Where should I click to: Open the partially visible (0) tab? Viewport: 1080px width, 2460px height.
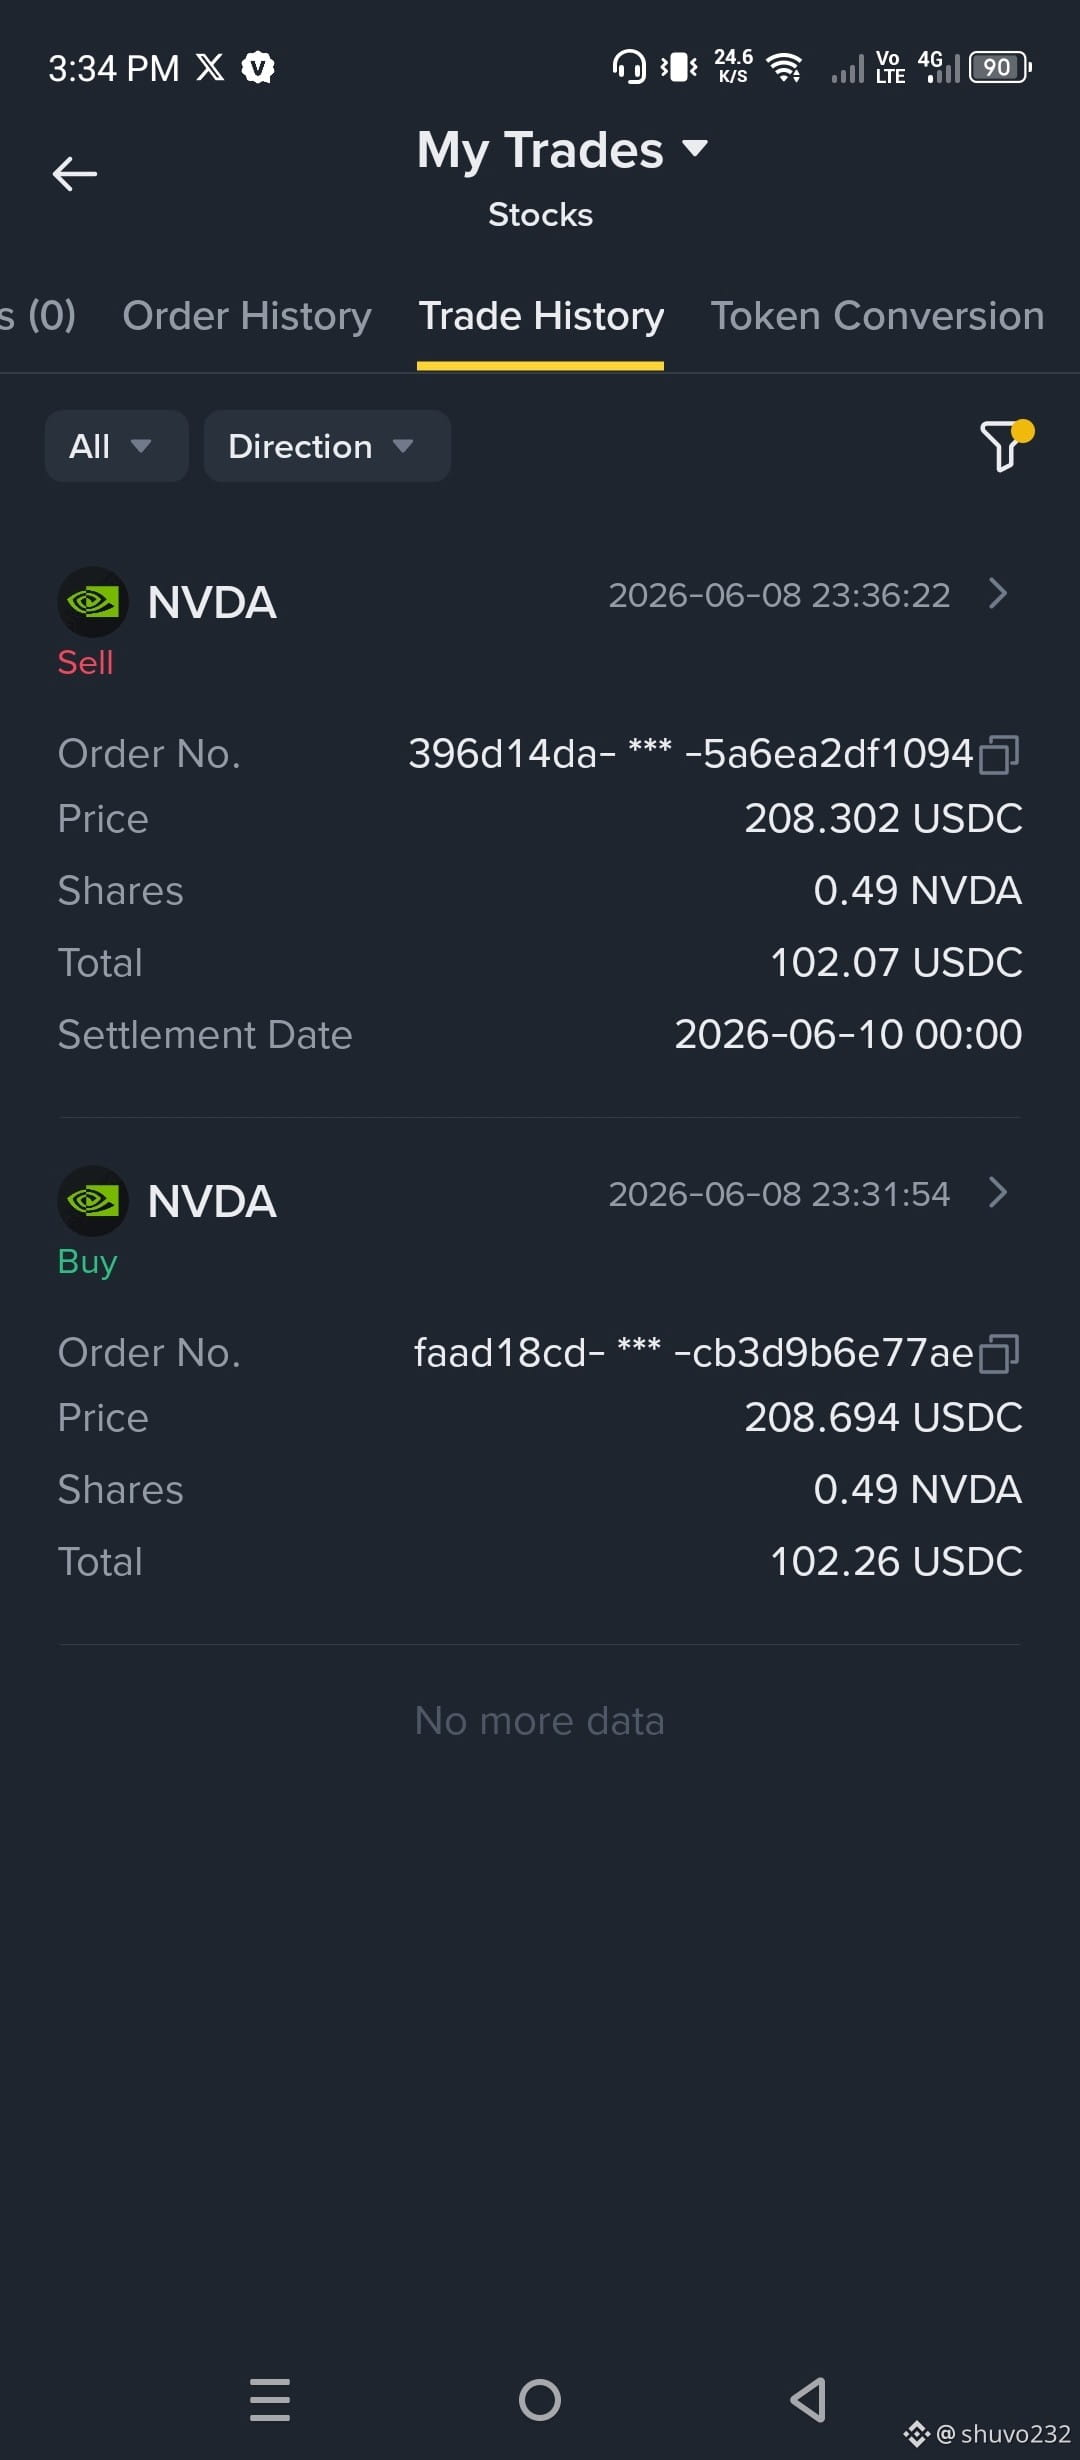click(x=38, y=316)
